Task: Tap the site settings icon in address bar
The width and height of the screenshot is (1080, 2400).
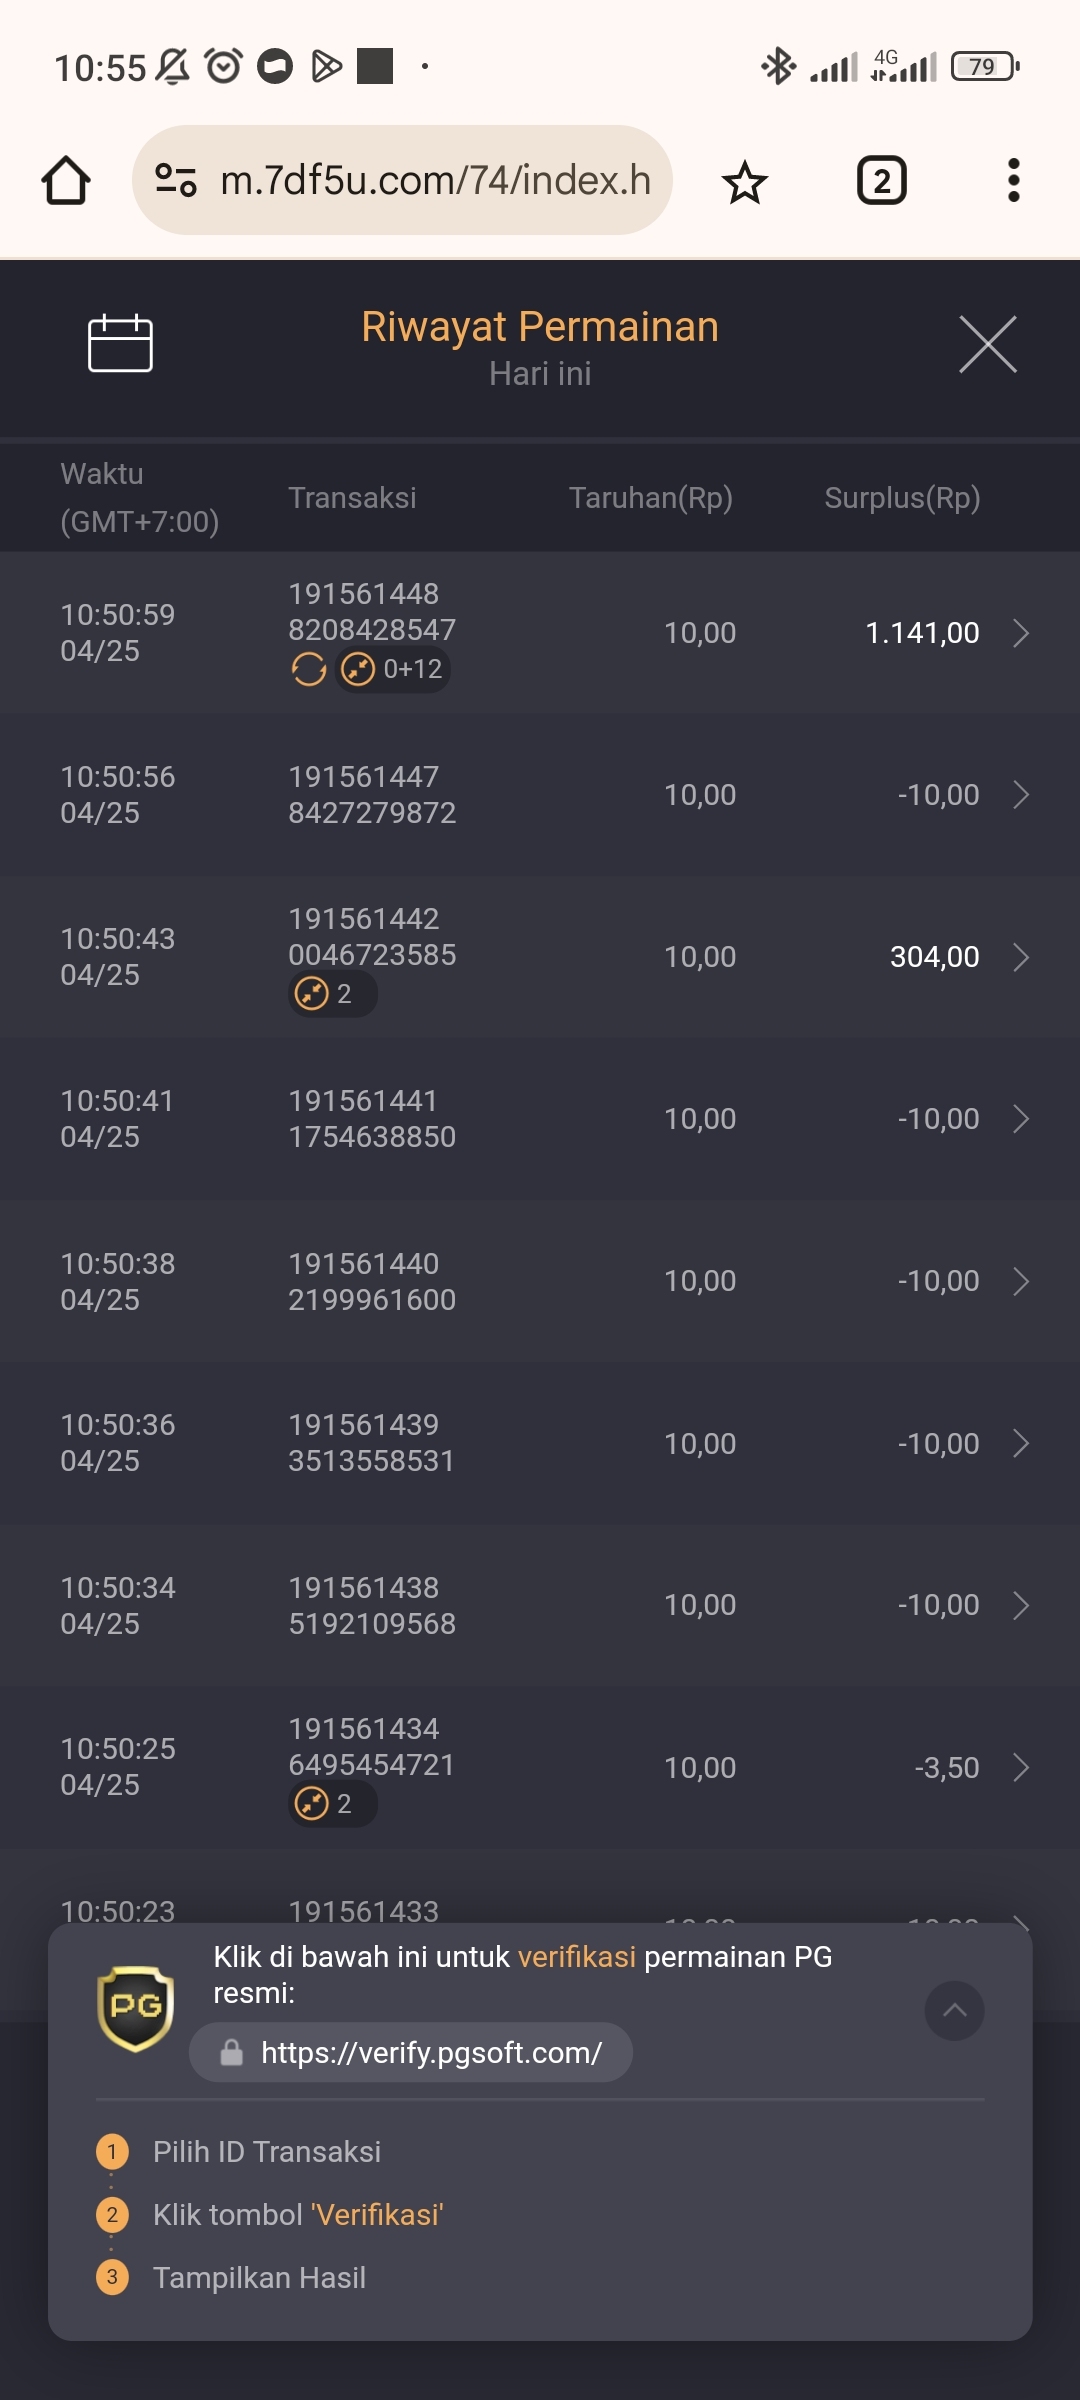Action: tap(176, 180)
